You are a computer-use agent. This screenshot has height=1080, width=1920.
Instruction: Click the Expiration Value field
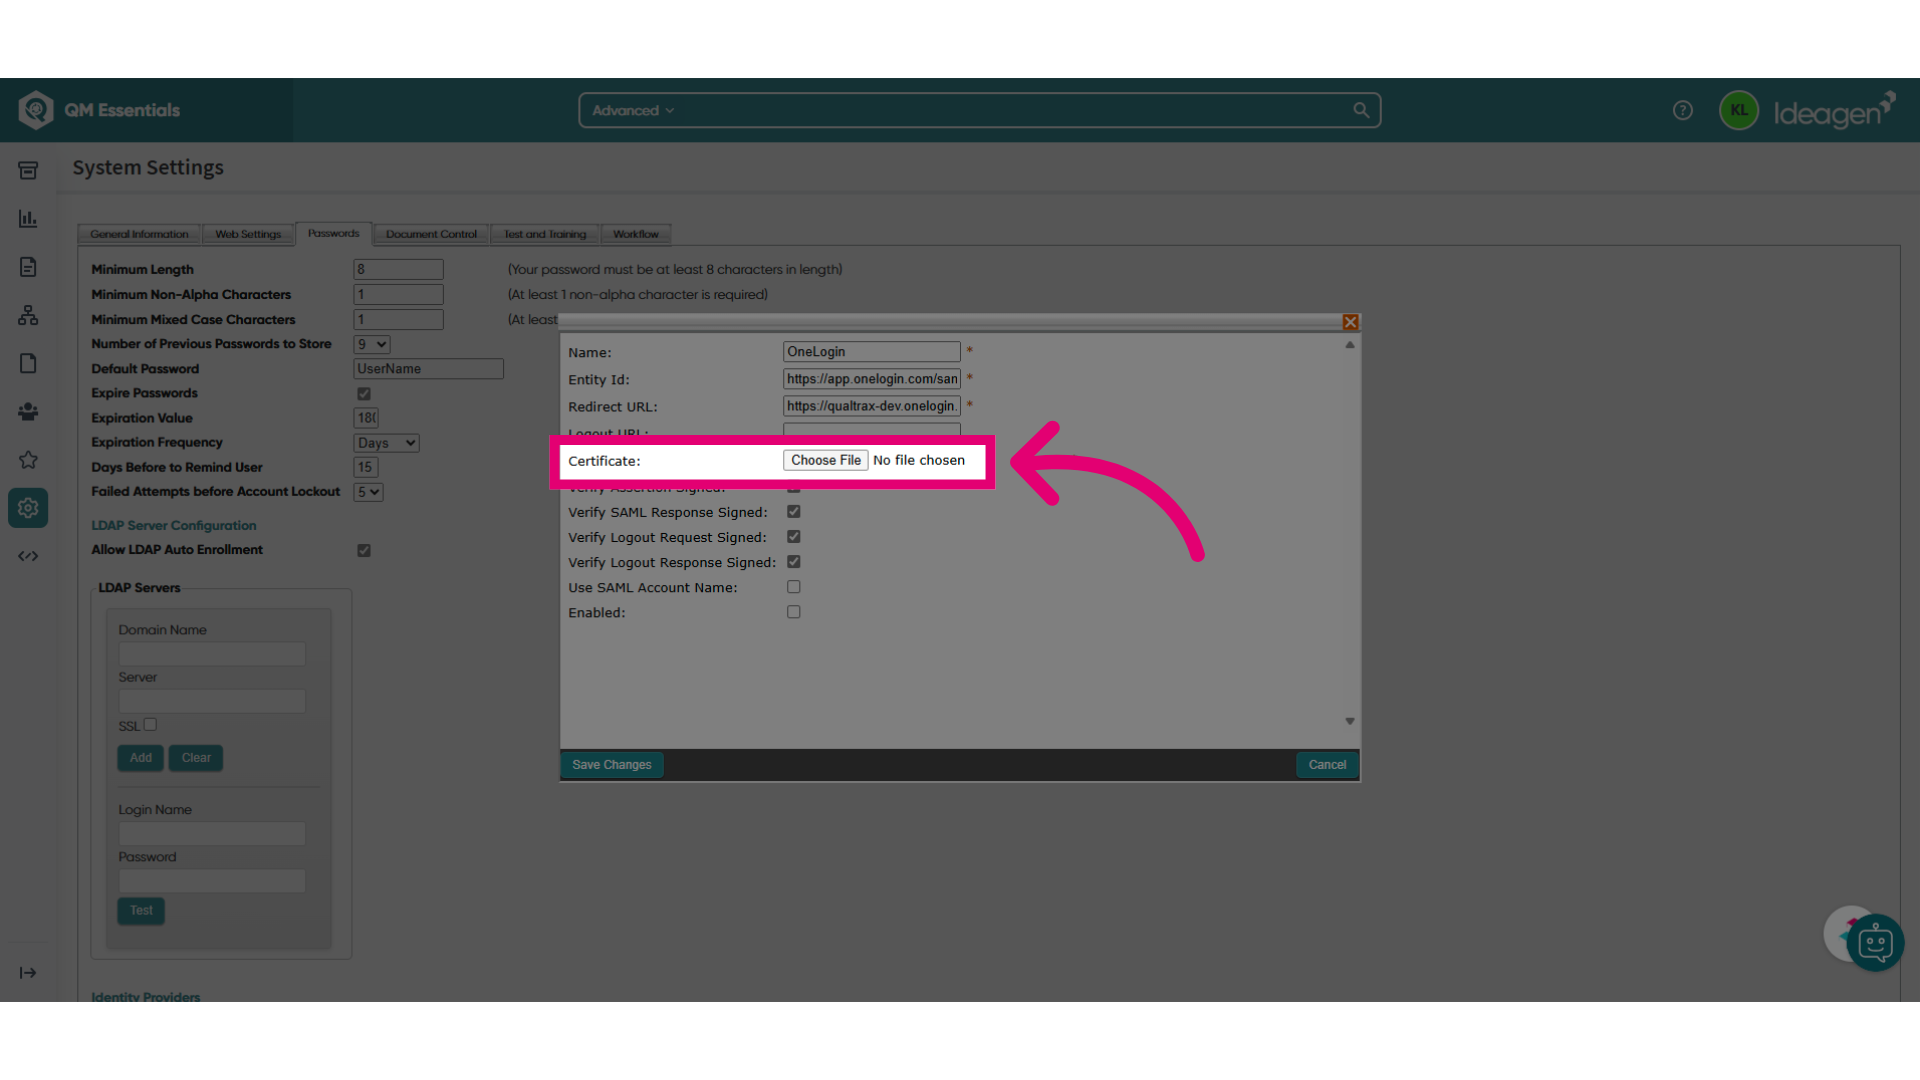tap(366, 418)
